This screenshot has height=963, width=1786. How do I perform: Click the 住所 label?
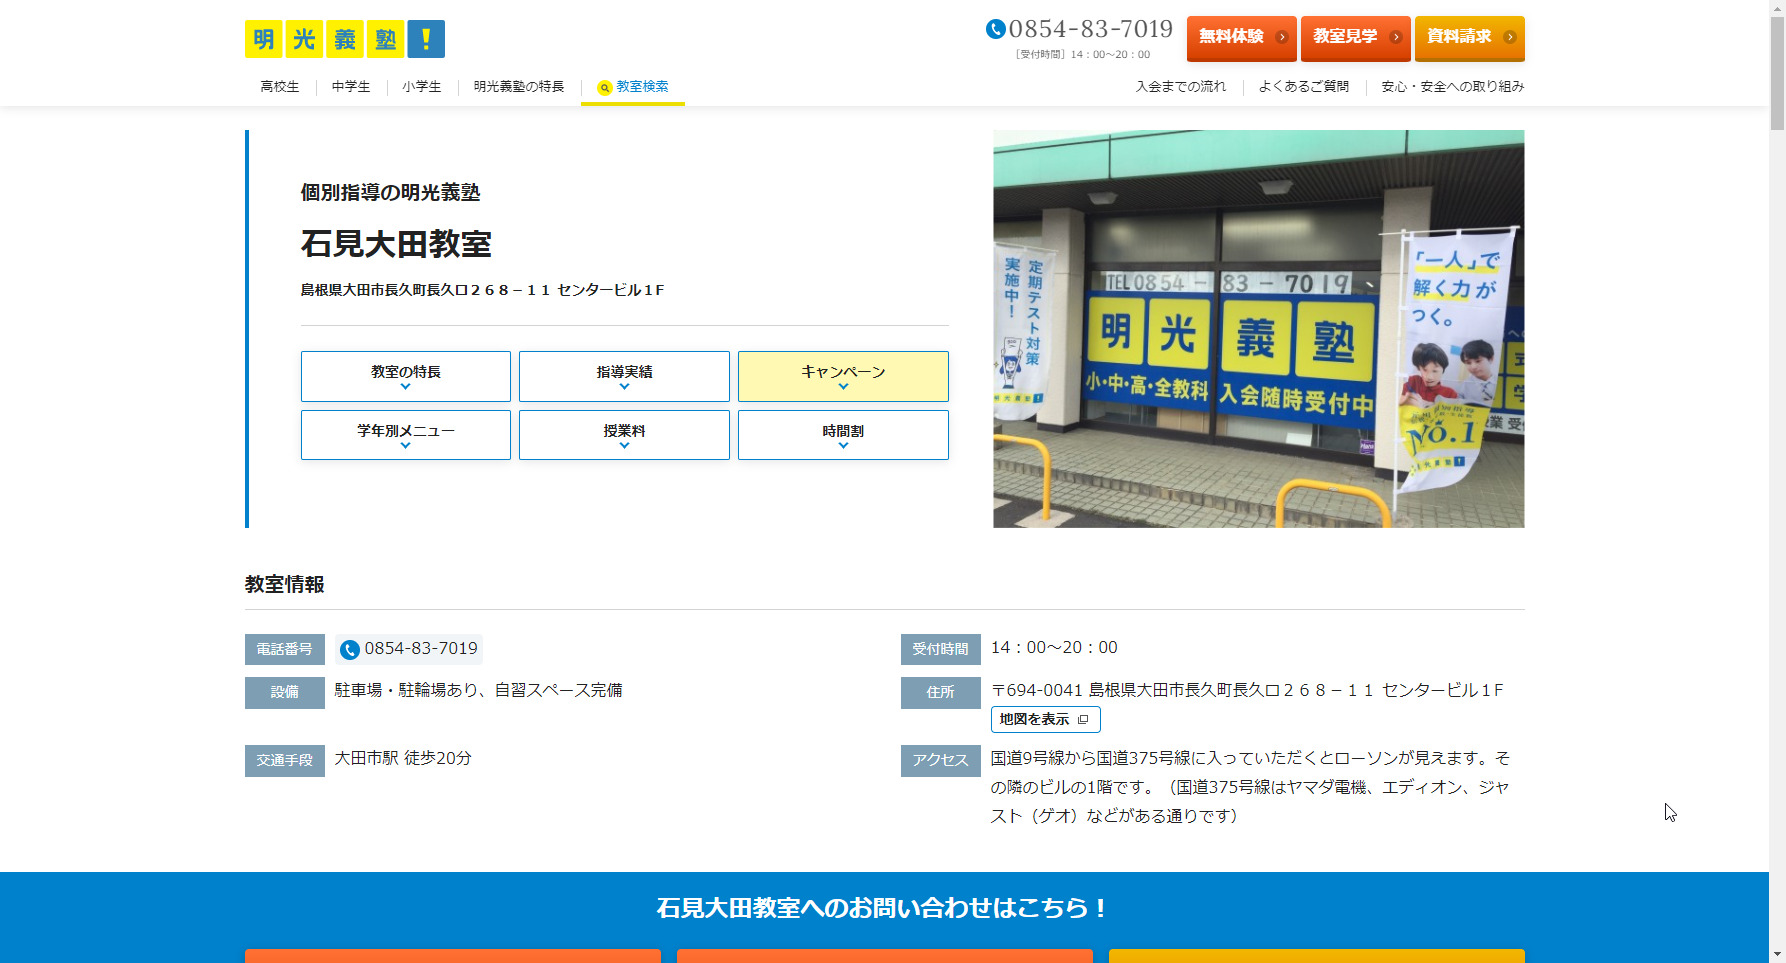pos(941,692)
